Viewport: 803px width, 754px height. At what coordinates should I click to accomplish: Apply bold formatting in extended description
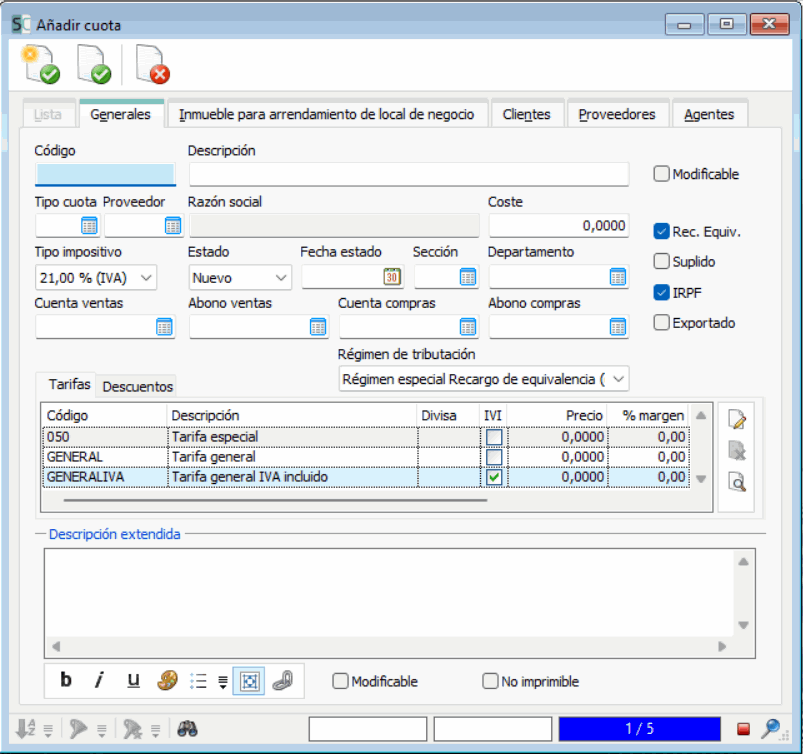pos(66,680)
